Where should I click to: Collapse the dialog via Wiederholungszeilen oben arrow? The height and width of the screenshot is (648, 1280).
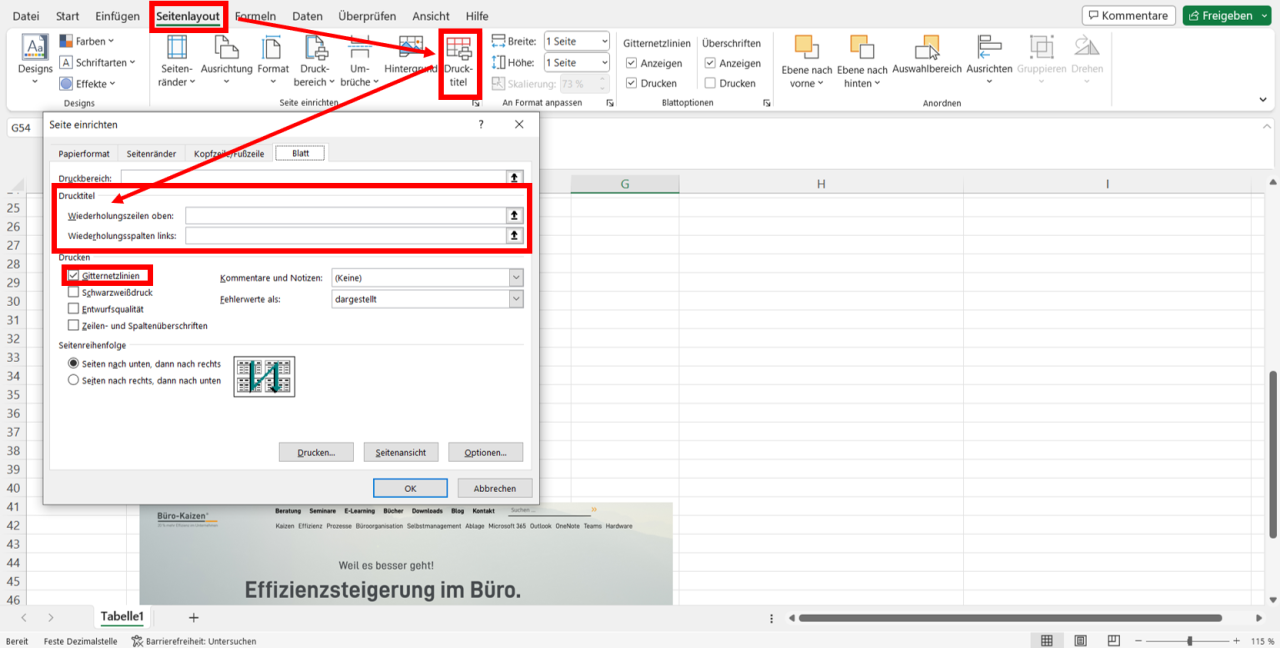[514, 213]
